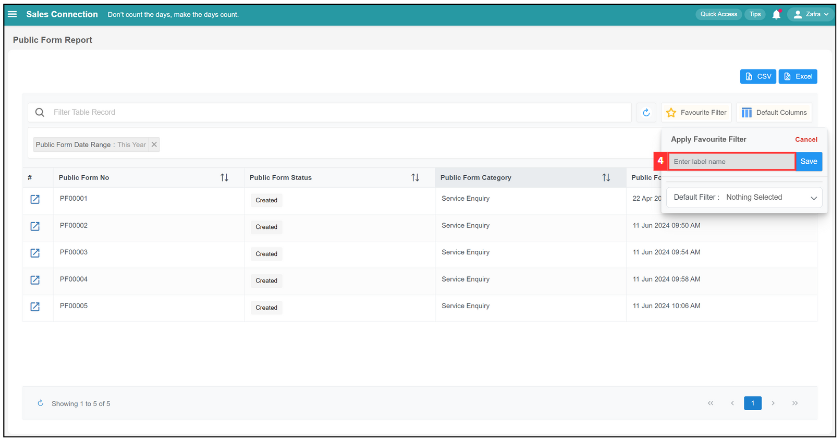Screen dimensions: 839x443
Task: Click the PF00005 form number
Action: coord(73,305)
